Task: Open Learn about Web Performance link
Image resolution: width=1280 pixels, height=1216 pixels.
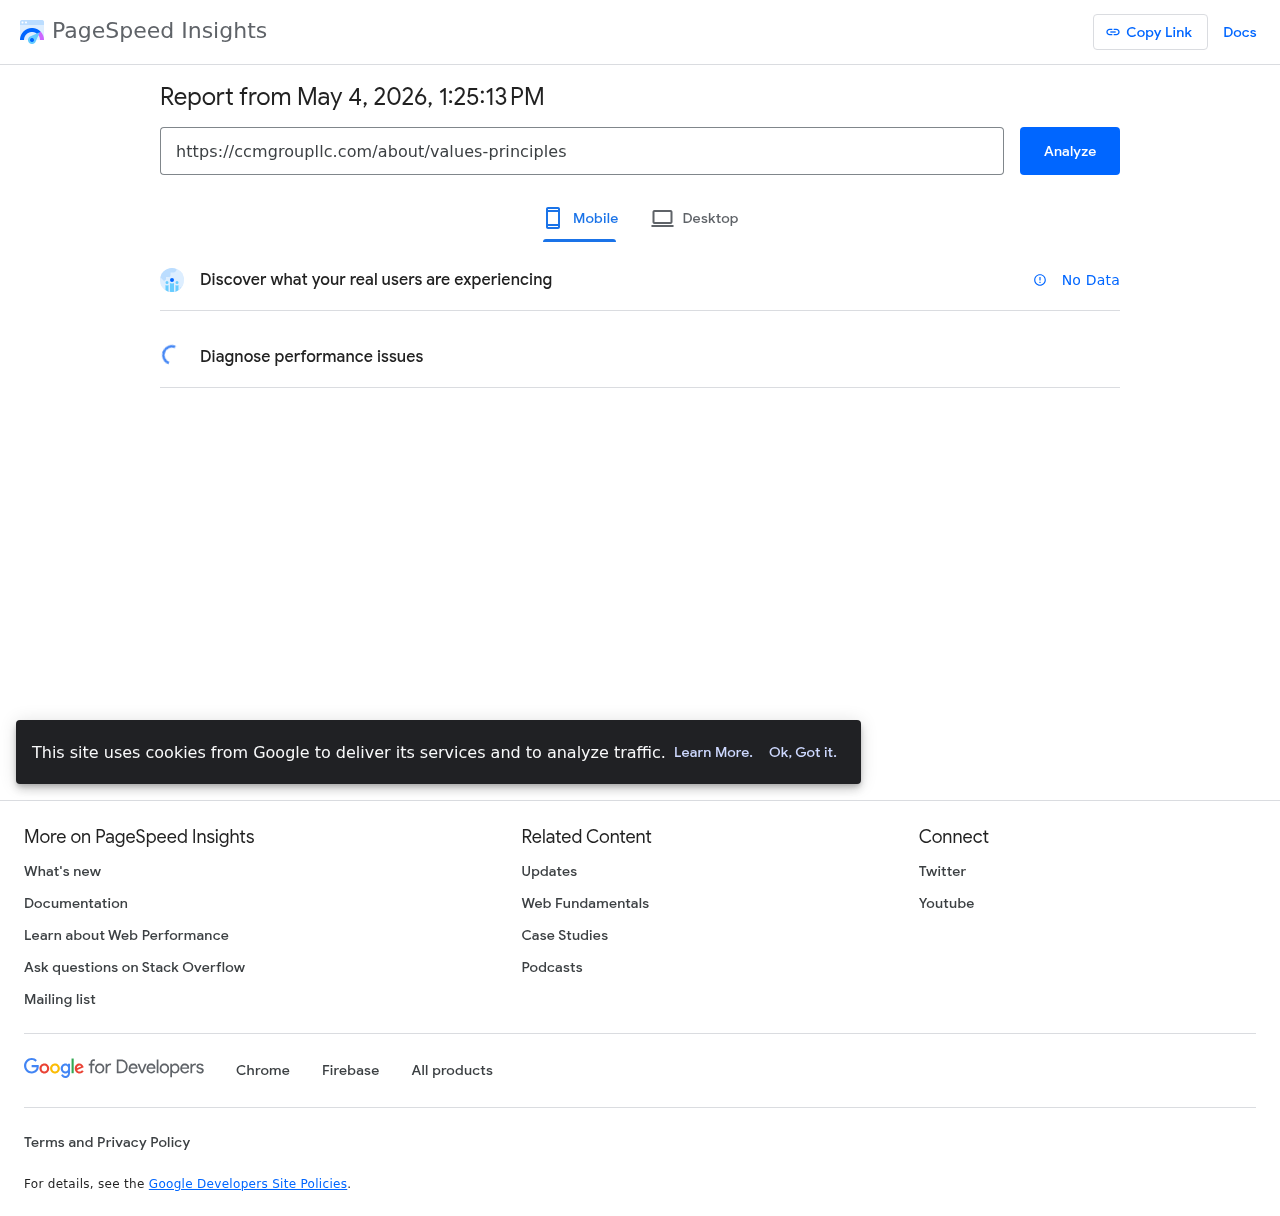Action: point(126,935)
